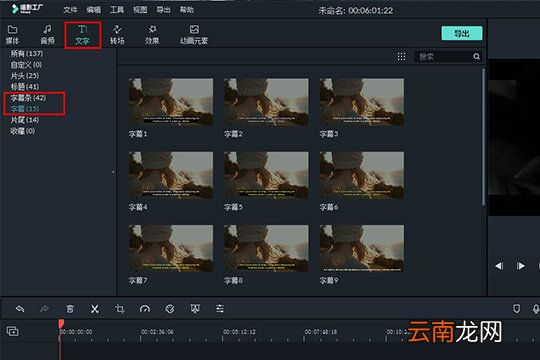Click the microphone voiceover icon
The width and height of the screenshot is (540, 360).
point(536,309)
